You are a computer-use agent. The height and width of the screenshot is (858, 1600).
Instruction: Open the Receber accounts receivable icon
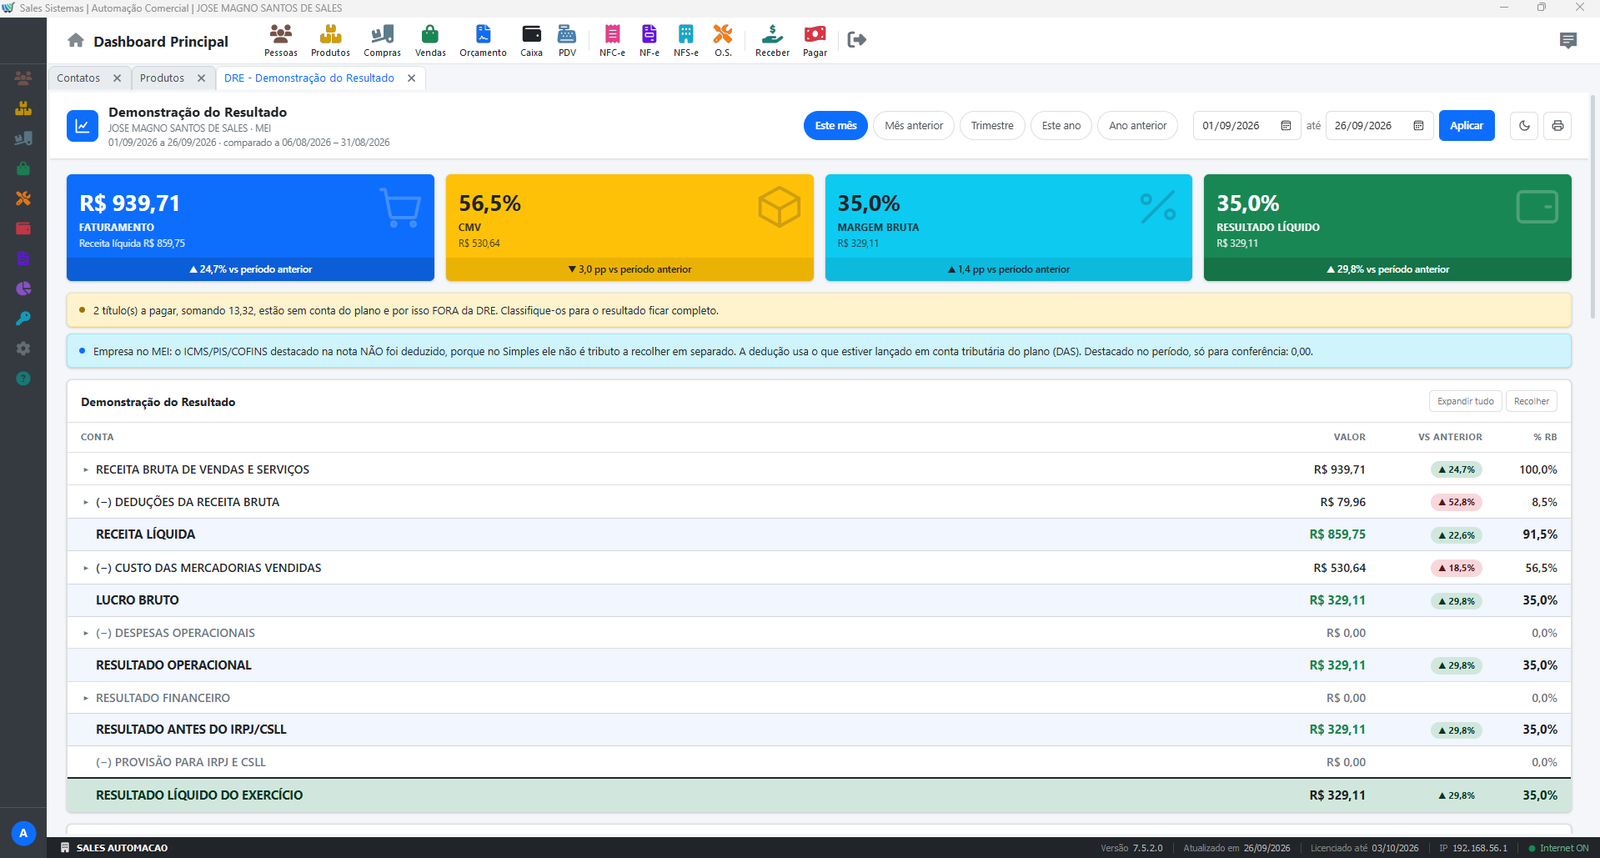pos(772,40)
